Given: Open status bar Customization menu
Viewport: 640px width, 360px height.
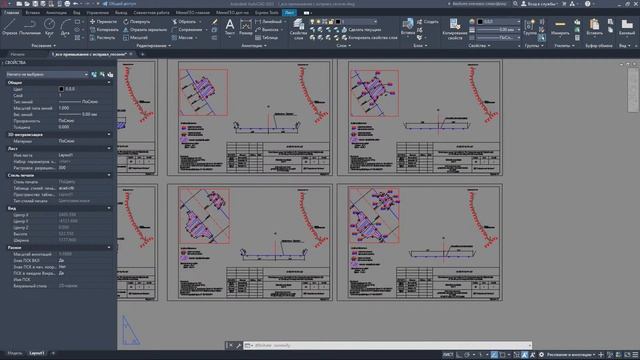Looking at the screenshot, I should tap(635, 355).
